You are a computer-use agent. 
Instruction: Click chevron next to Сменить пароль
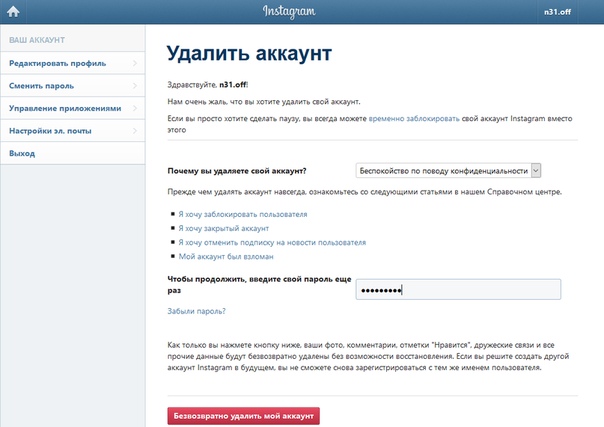[135, 86]
